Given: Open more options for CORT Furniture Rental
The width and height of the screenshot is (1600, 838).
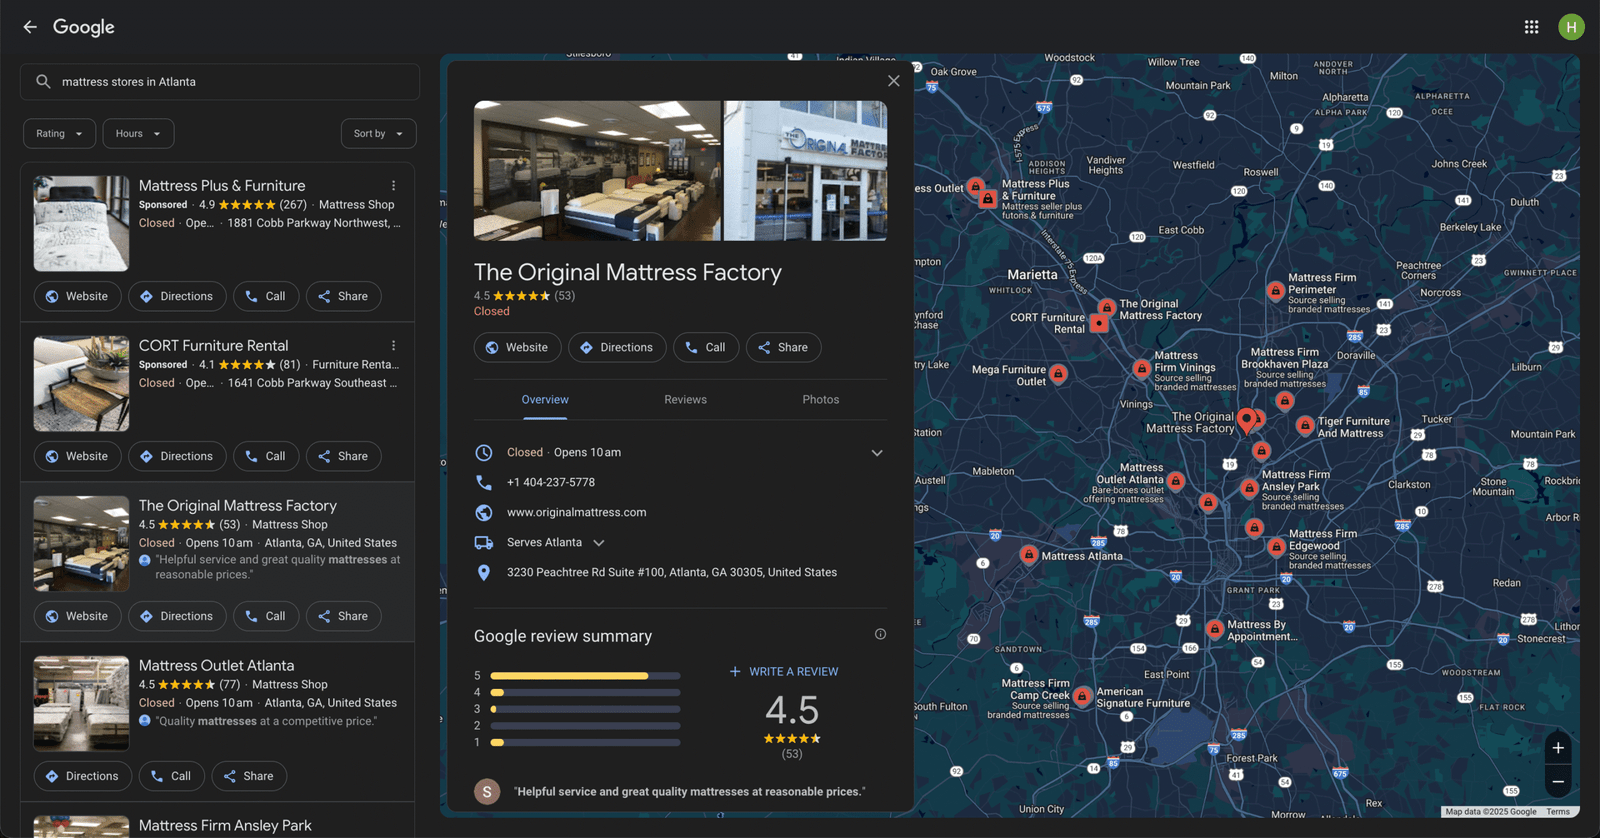Looking at the screenshot, I should (x=394, y=346).
